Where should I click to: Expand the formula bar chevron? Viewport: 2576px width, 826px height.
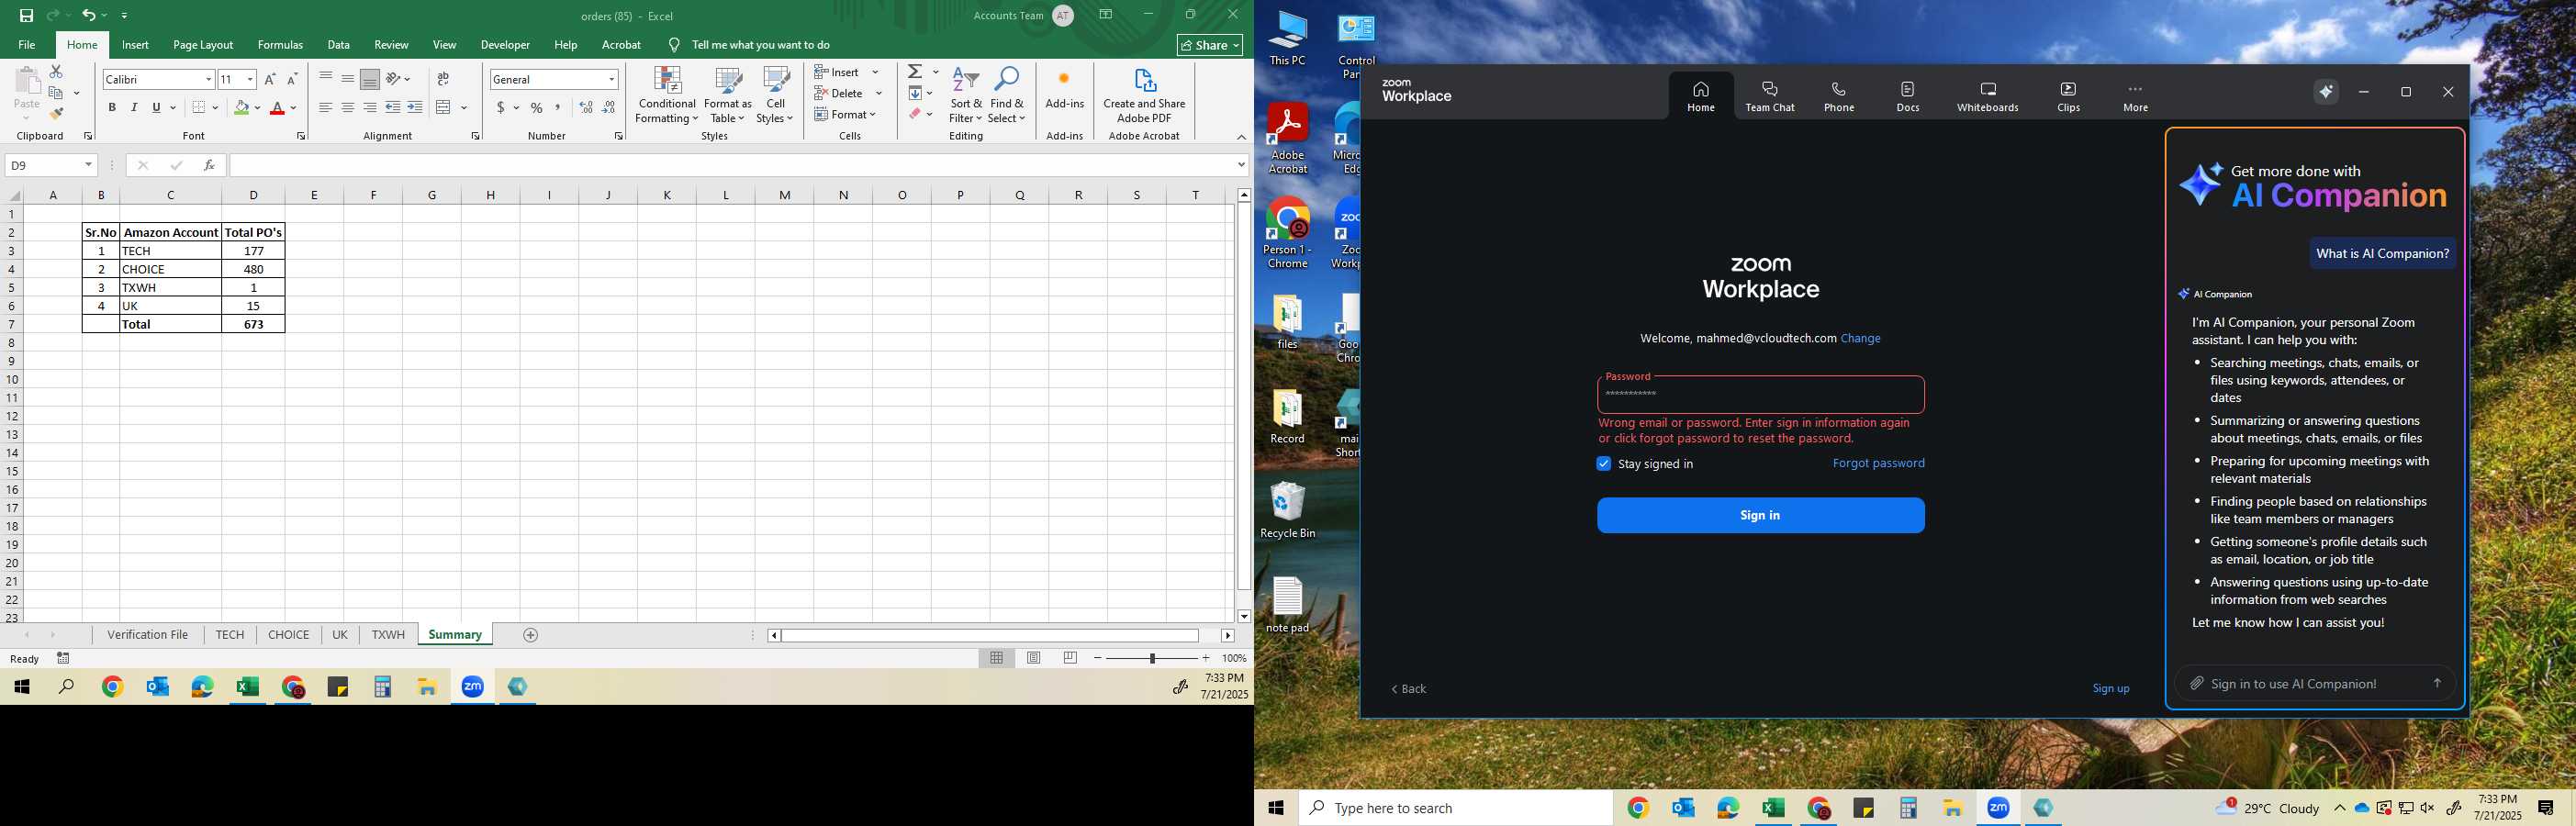tap(1241, 165)
